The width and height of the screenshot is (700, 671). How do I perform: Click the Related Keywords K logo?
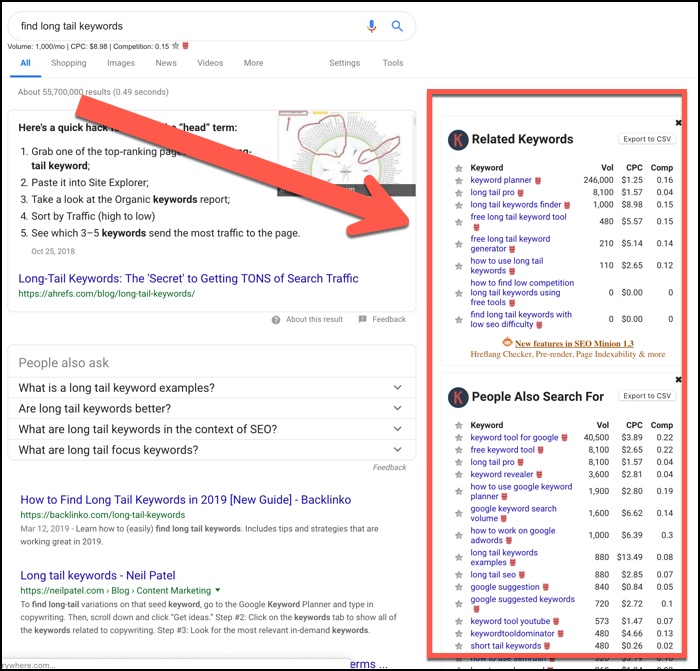[x=458, y=139]
